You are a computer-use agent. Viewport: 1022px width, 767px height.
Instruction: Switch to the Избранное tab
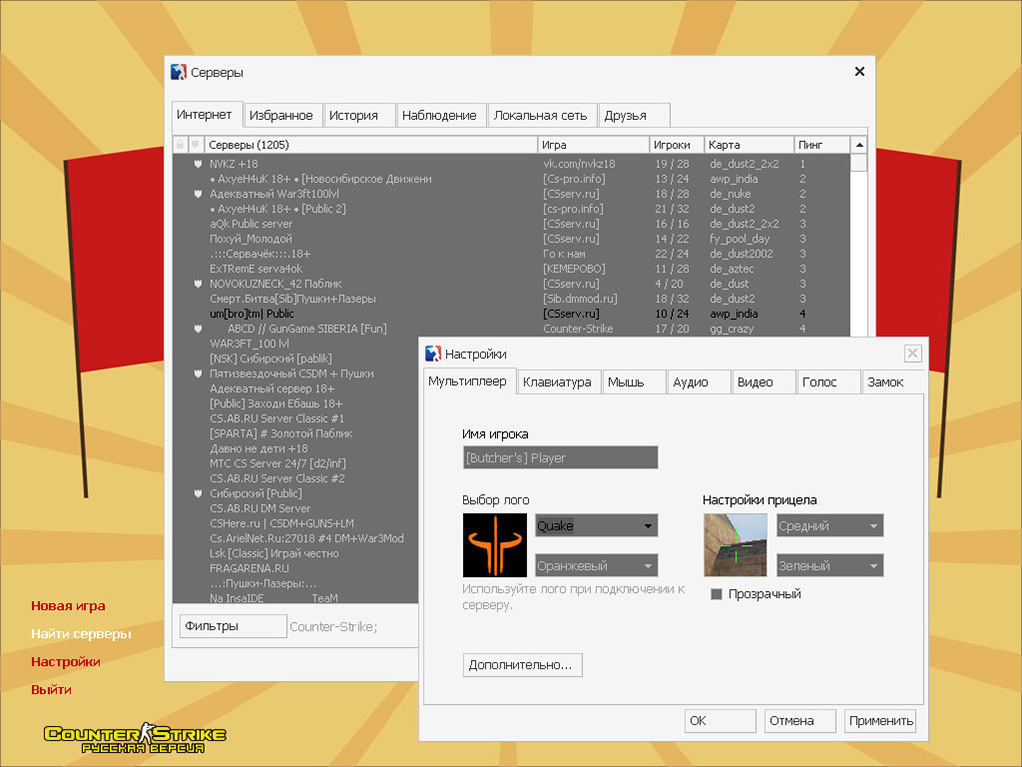283,115
